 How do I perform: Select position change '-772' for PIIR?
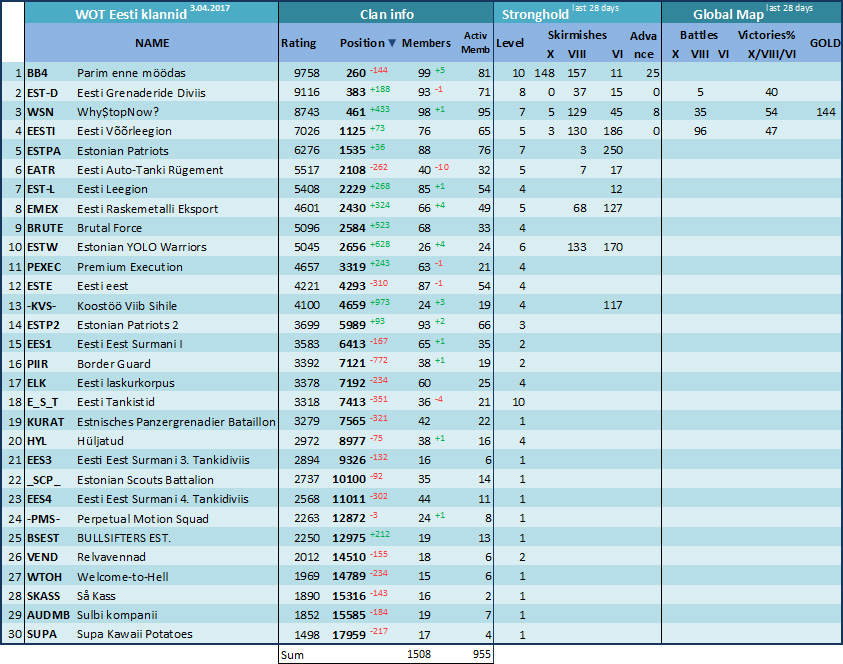(378, 360)
